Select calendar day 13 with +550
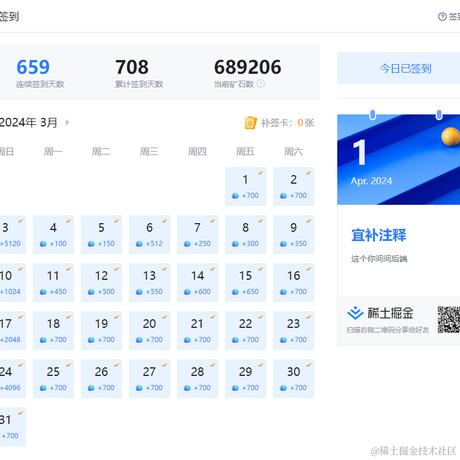Screen dimensions: 460x460 (x=149, y=282)
